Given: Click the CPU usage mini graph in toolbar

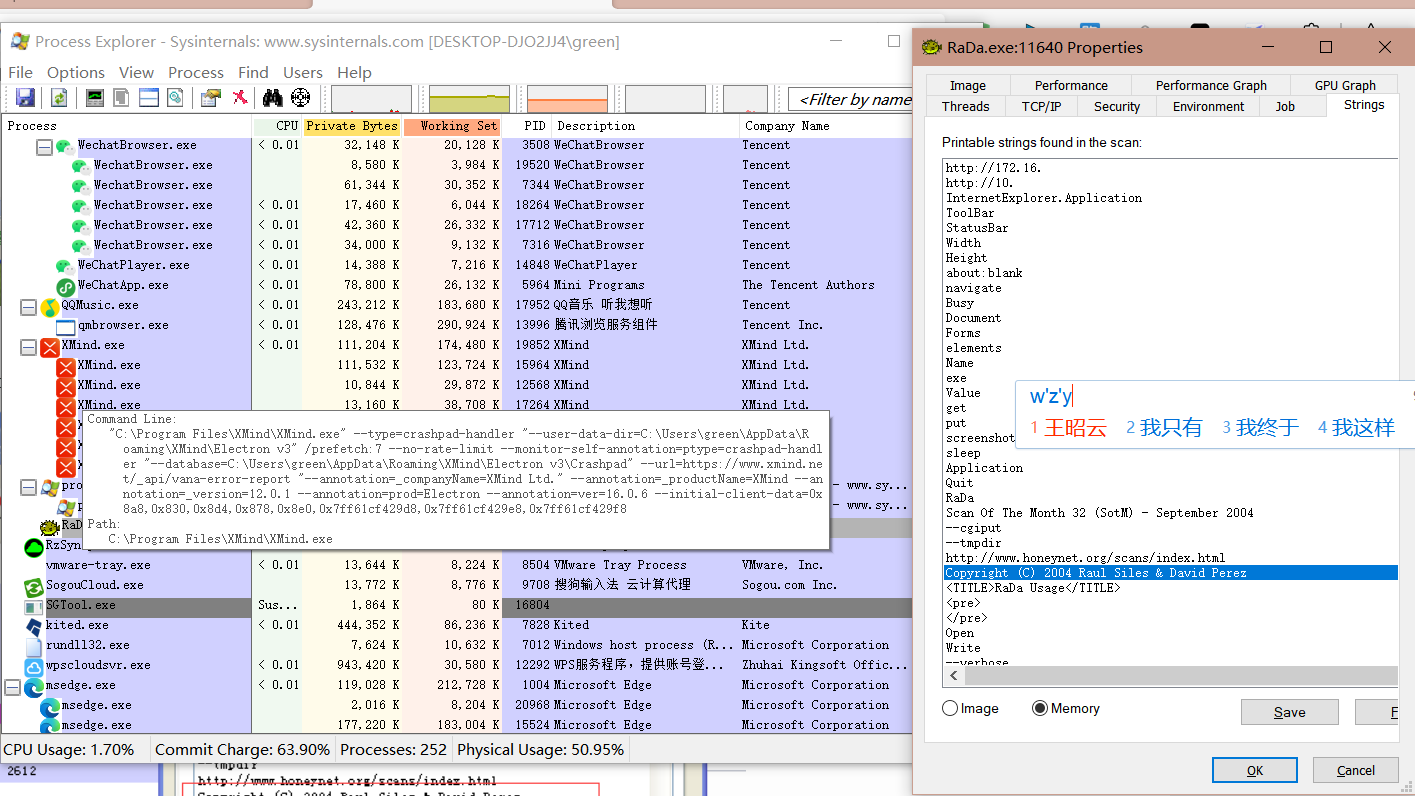Looking at the screenshot, I should [x=371, y=98].
